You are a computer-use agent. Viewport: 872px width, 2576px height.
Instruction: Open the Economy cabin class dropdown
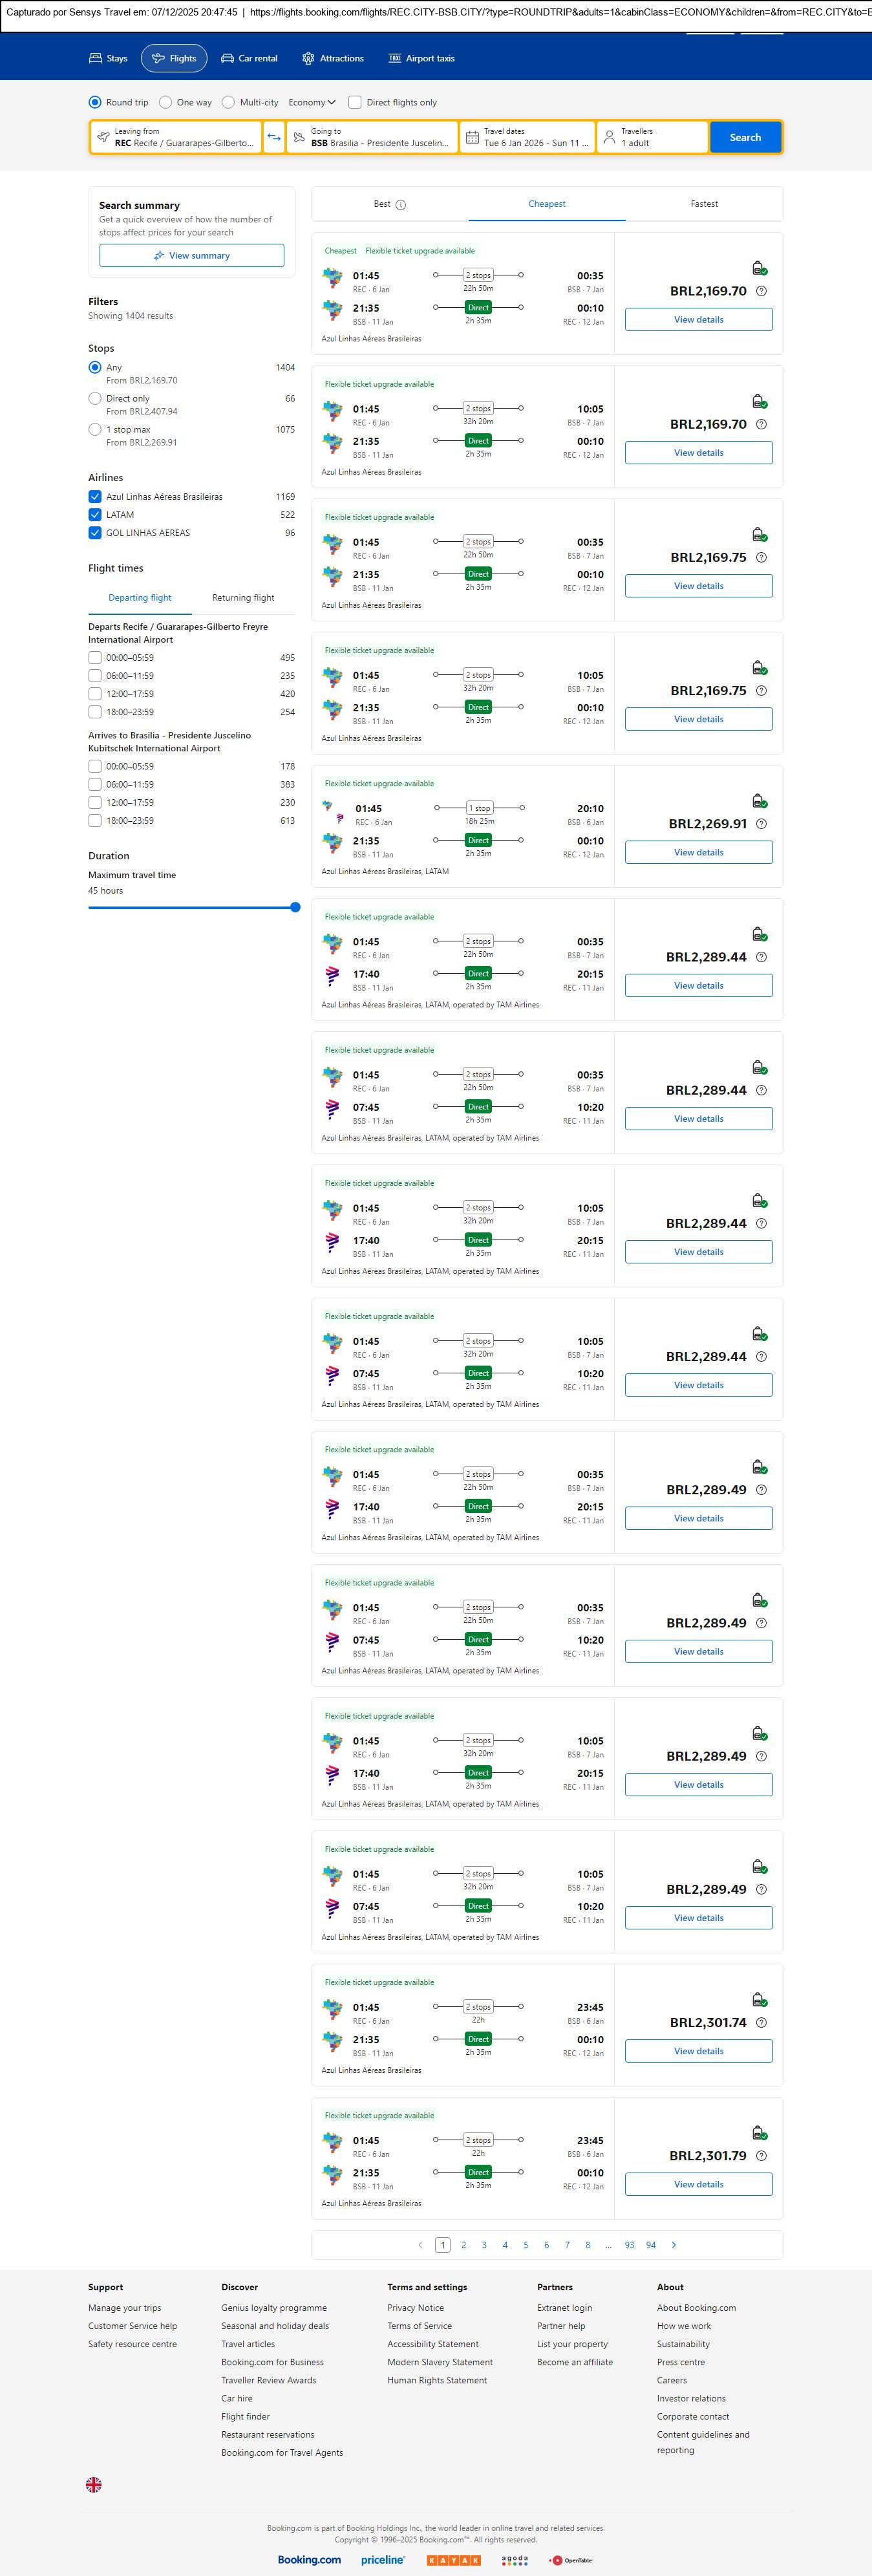[x=311, y=102]
